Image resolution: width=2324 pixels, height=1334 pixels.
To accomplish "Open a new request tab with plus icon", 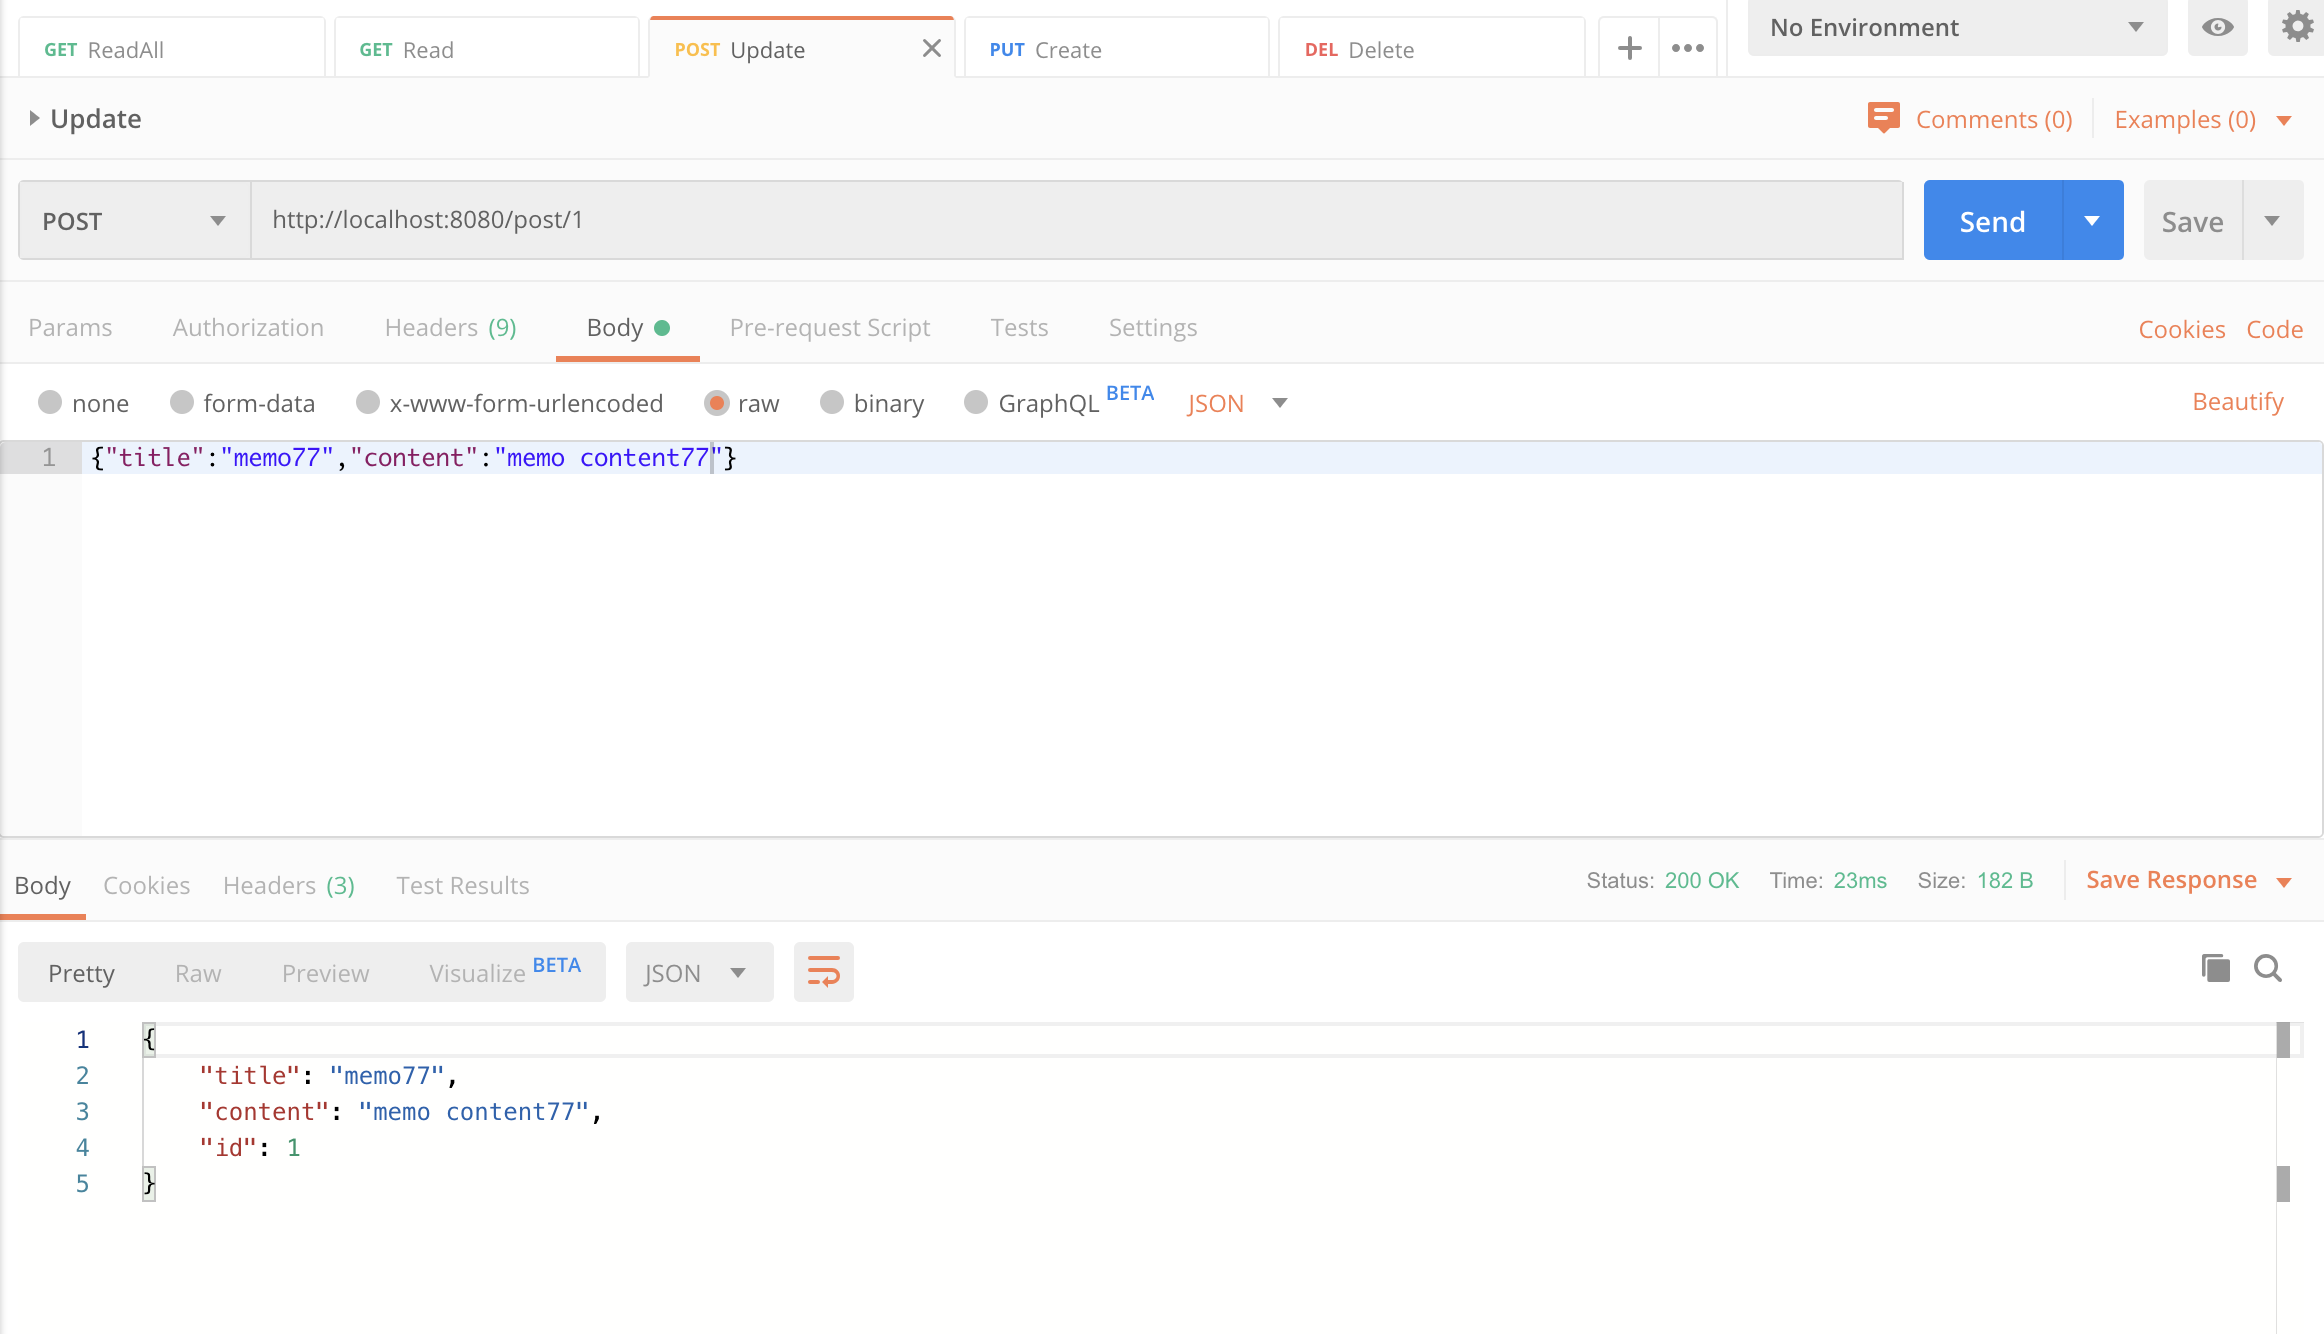I will [1629, 48].
